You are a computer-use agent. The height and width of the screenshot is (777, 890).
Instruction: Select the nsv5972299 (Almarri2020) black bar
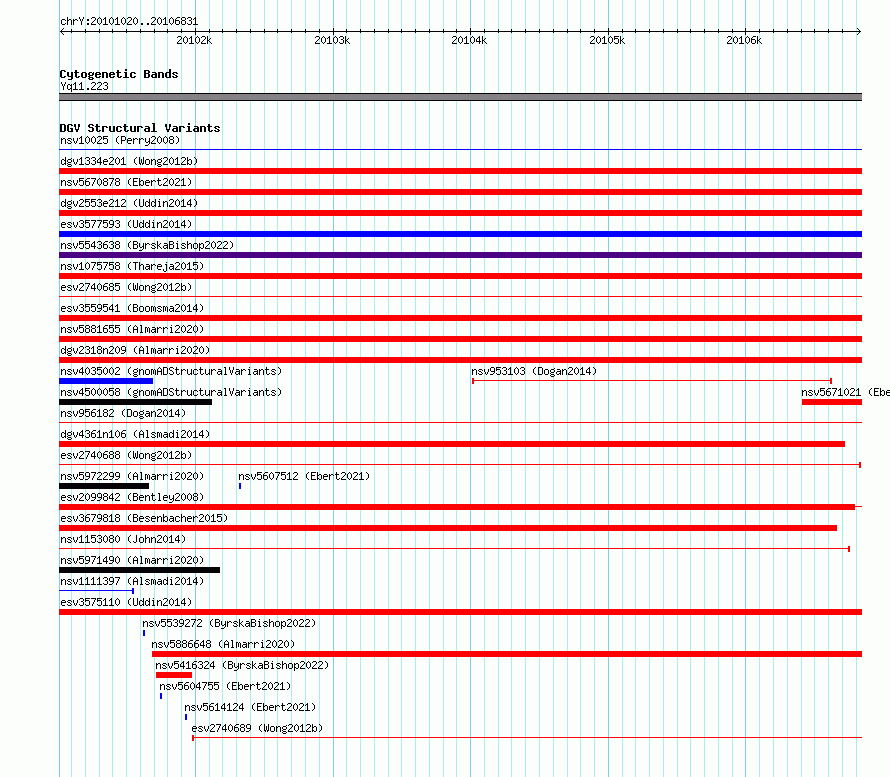coord(104,486)
